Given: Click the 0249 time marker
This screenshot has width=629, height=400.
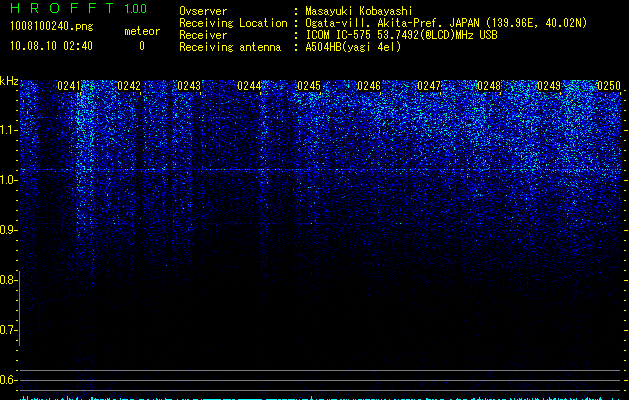Looking at the screenshot, I should click(x=549, y=86).
